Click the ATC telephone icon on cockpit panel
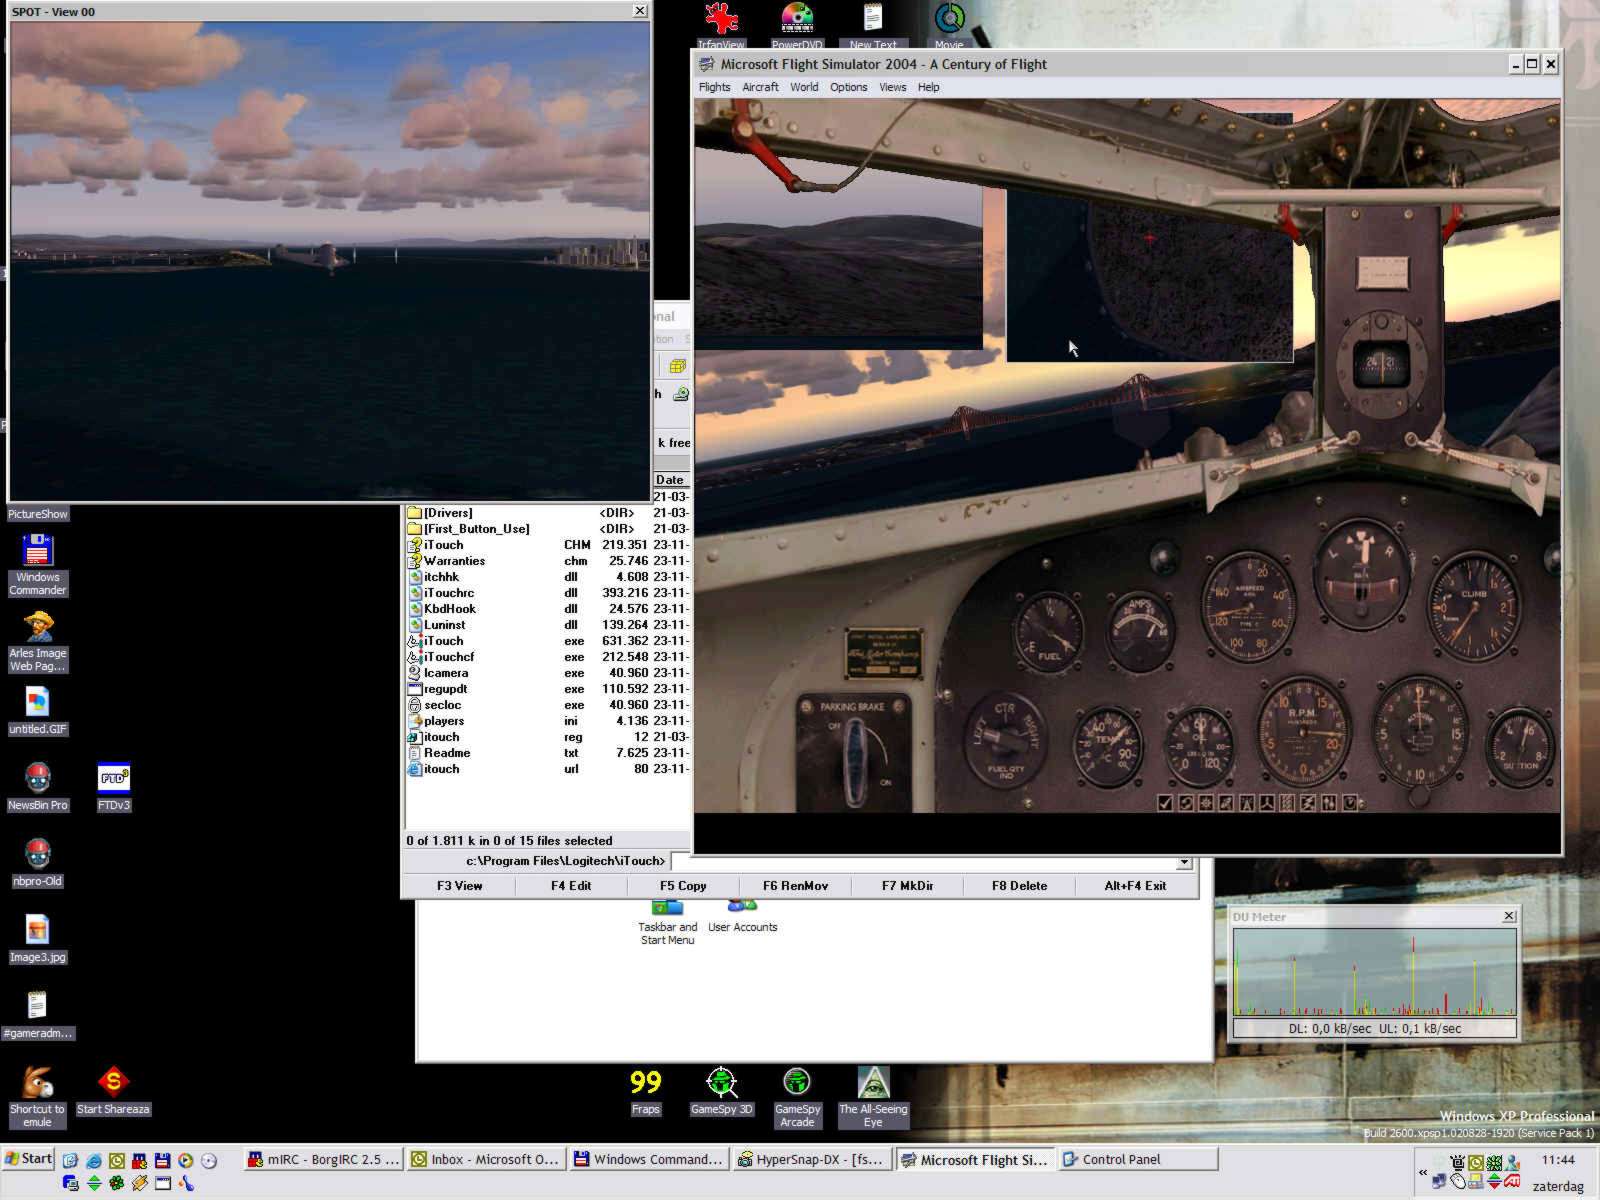 pyautogui.click(x=1186, y=803)
